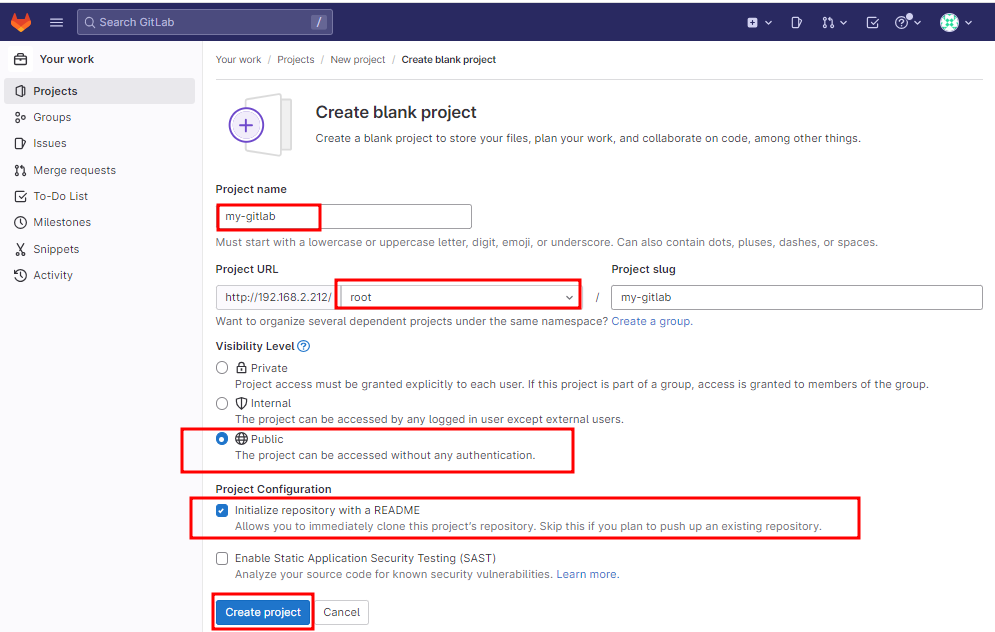Open the To-Do list checkmark icon in top bar
Screen dimensions: 995x632
coord(873,23)
